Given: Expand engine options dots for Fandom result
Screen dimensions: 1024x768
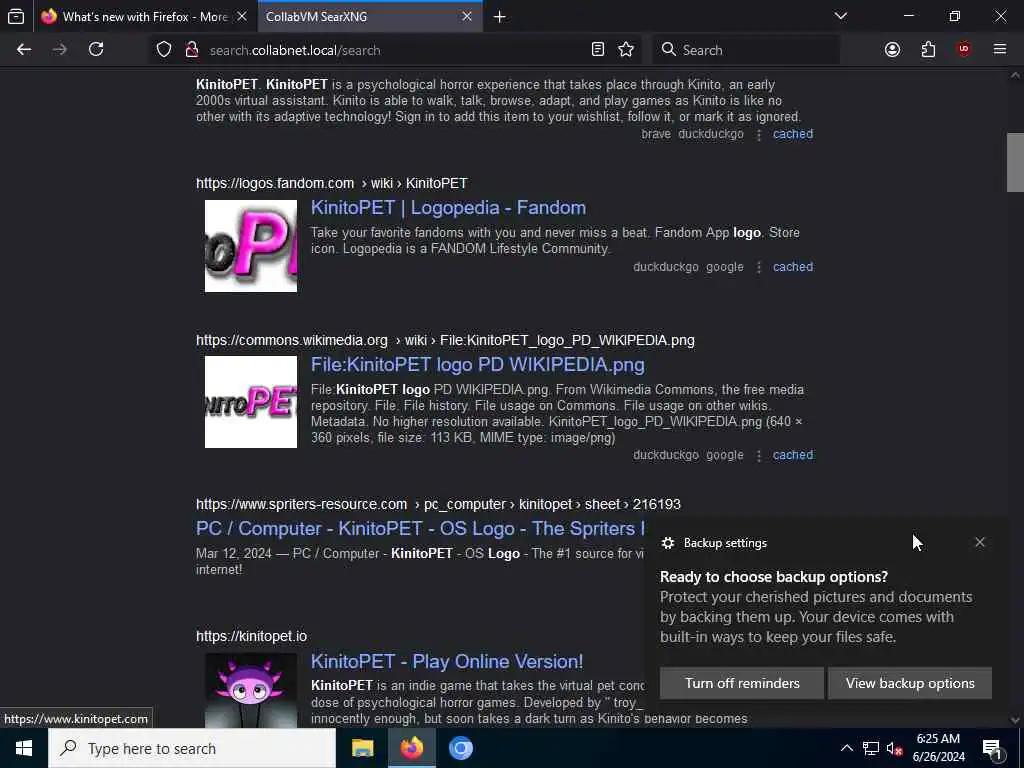Looking at the screenshot, I should [x=758, y=267].
